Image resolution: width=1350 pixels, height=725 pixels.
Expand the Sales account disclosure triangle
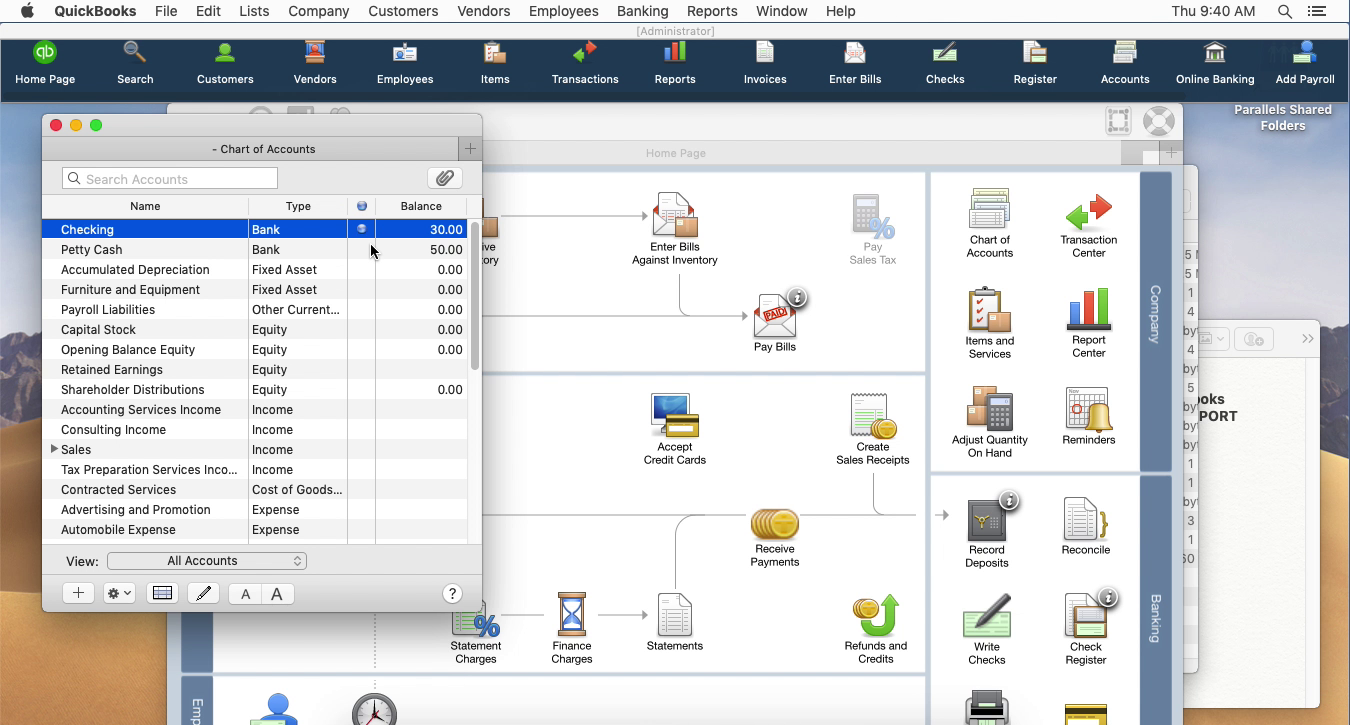pos(54,449)
